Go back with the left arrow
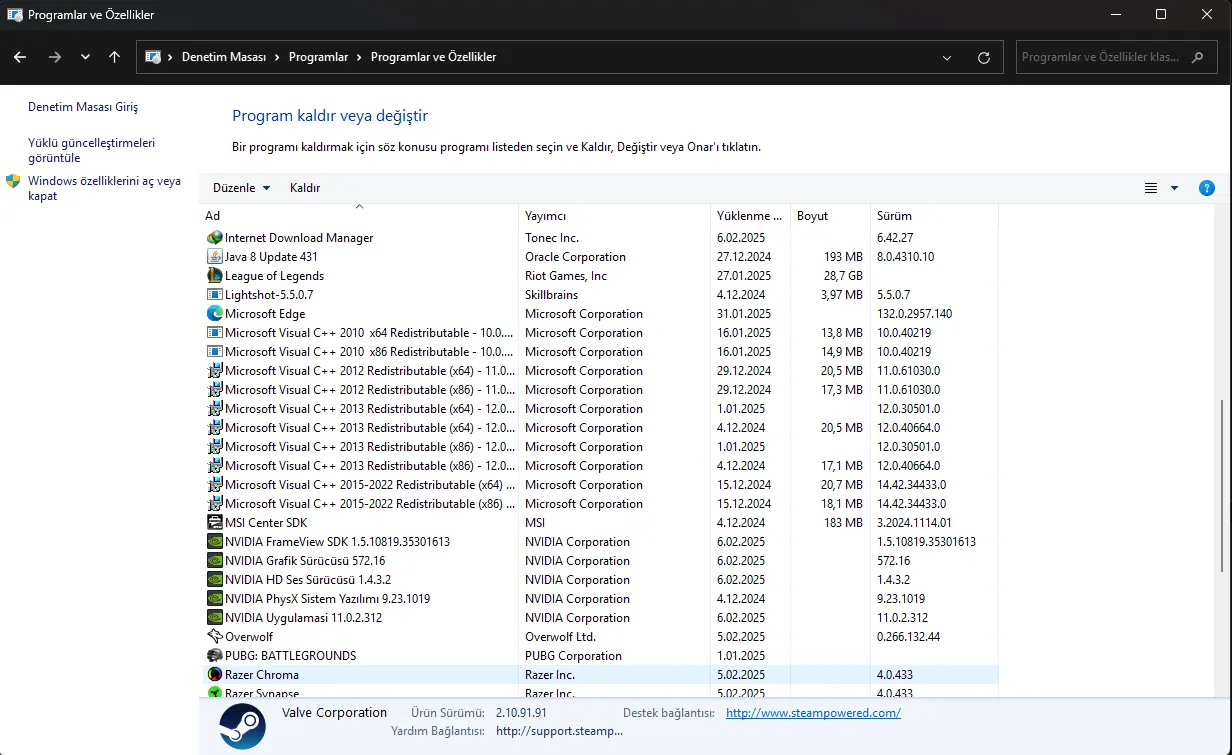 (20, 57)
